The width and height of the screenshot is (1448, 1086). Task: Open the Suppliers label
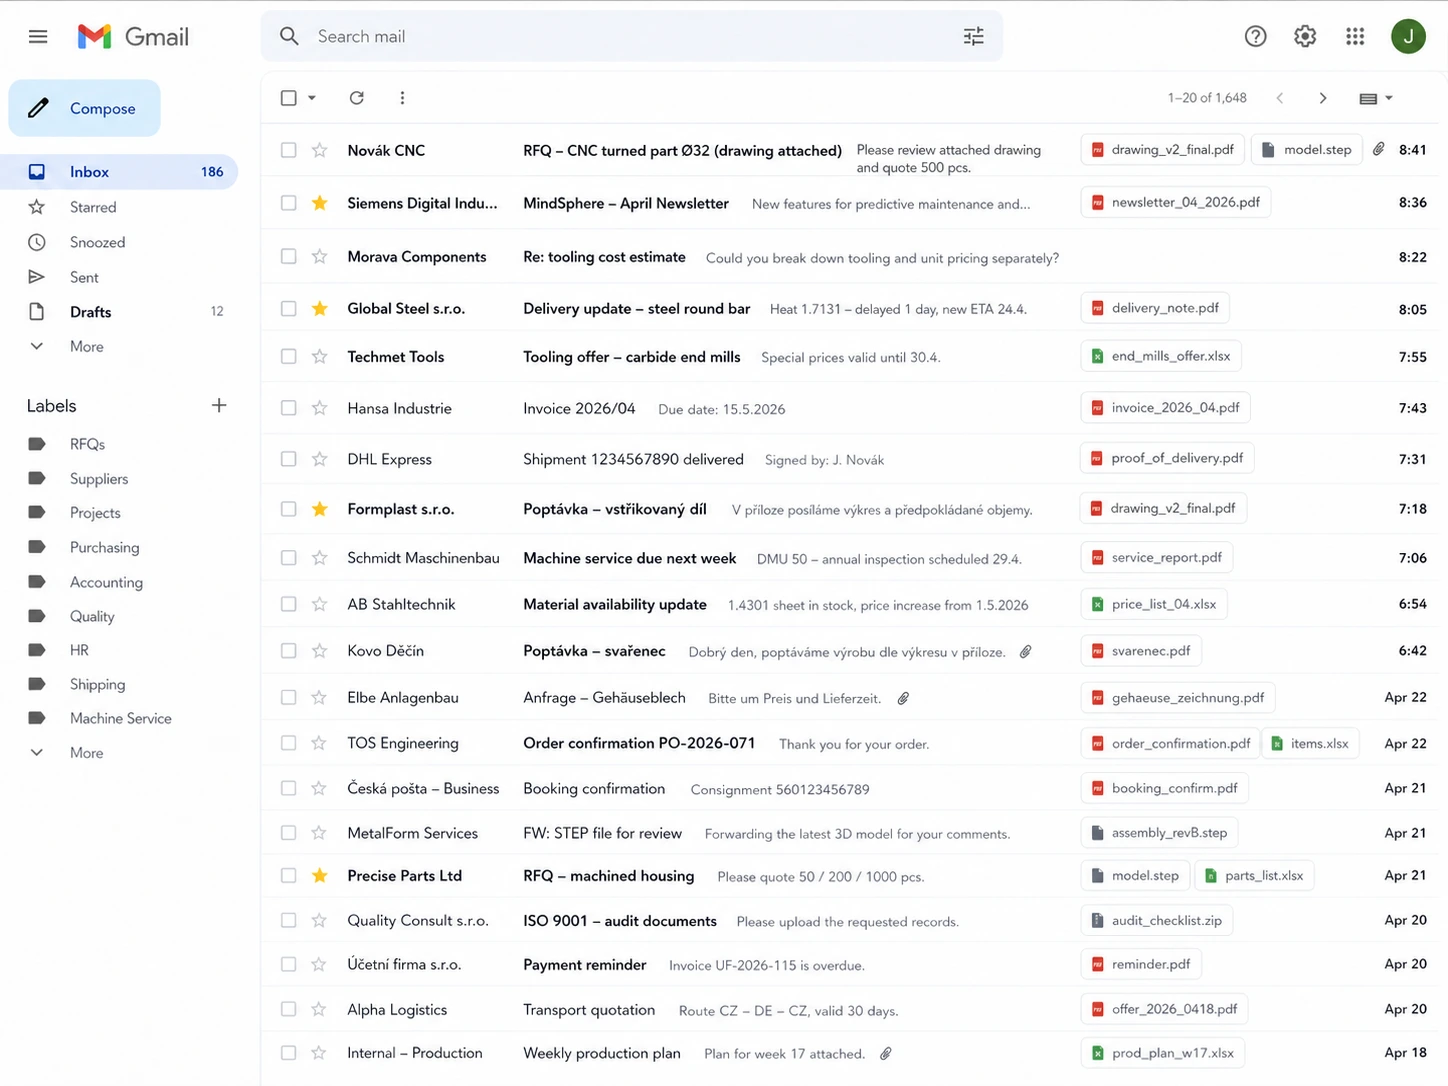99,479
